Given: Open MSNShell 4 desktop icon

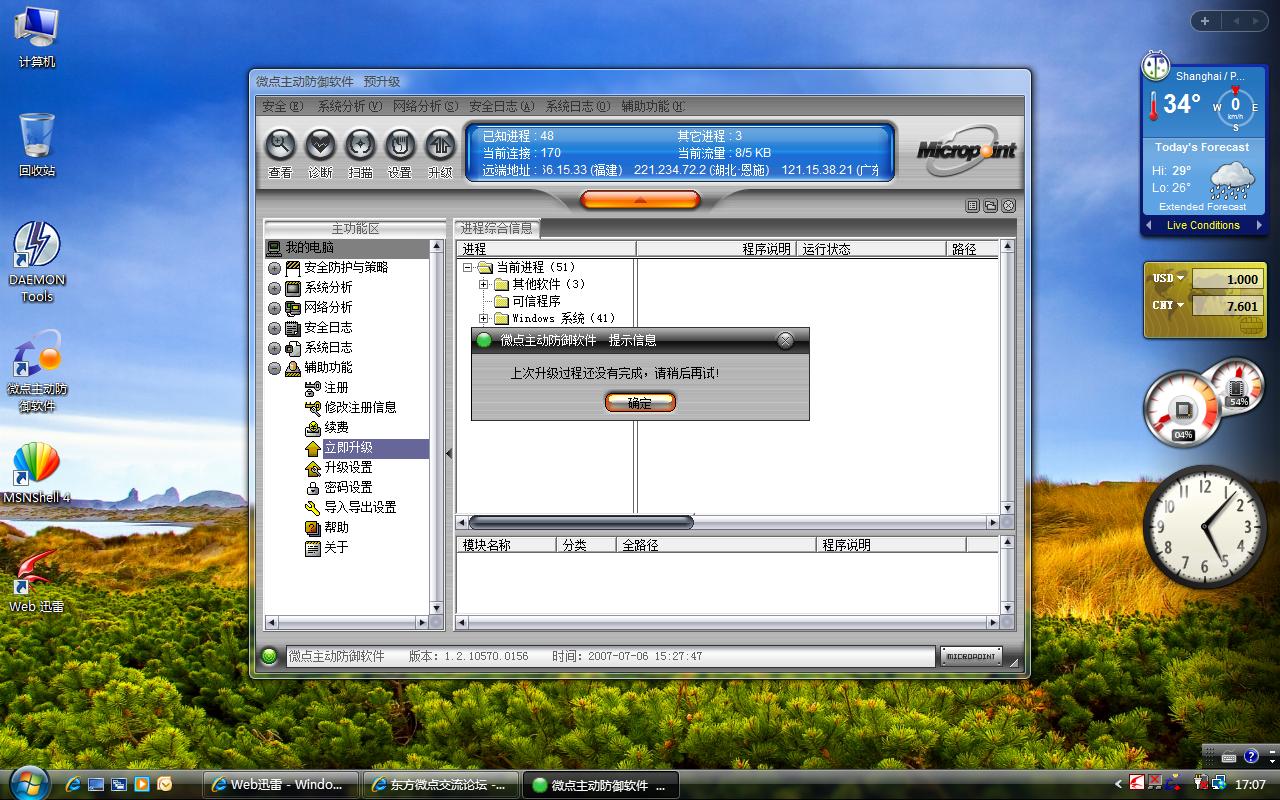Looking at the screenshot, I should click(37, 472).
